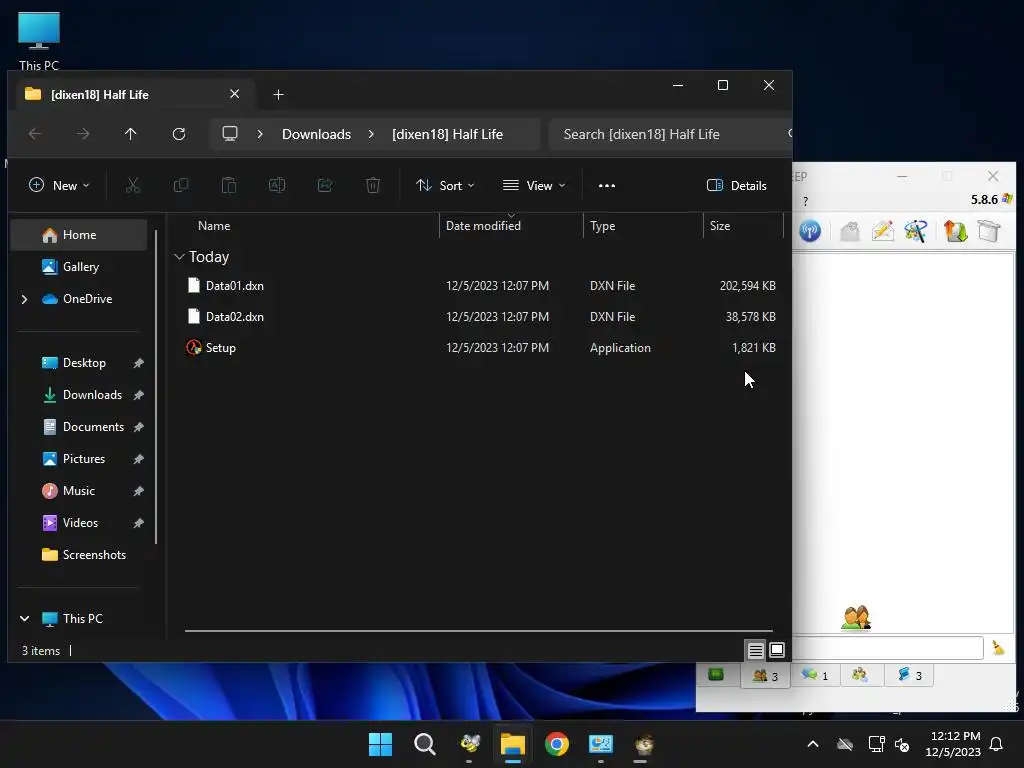The image size is (1024, 768).
Task: Click the broom clear icon in the background window
Action: (998, 647)
